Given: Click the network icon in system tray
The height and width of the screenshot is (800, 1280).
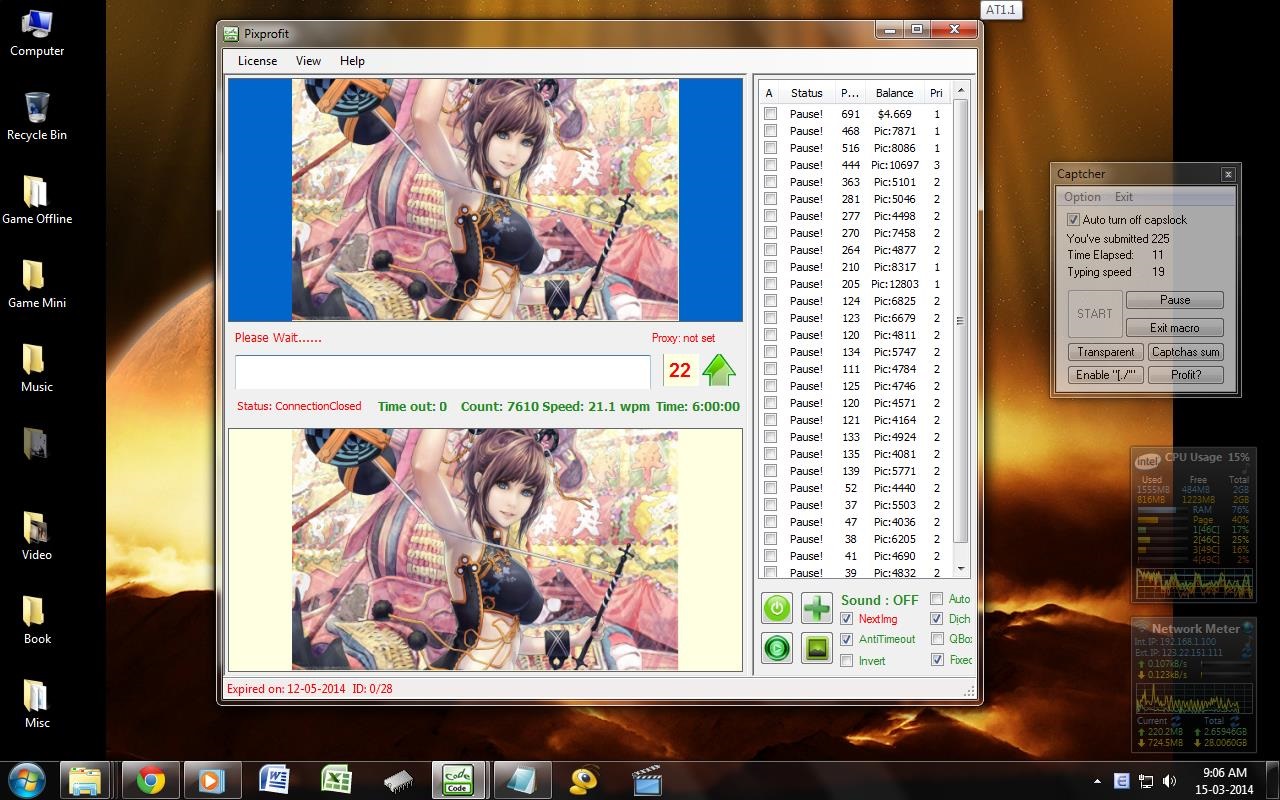Looking at the screenshot, I should pos(1146,781).
